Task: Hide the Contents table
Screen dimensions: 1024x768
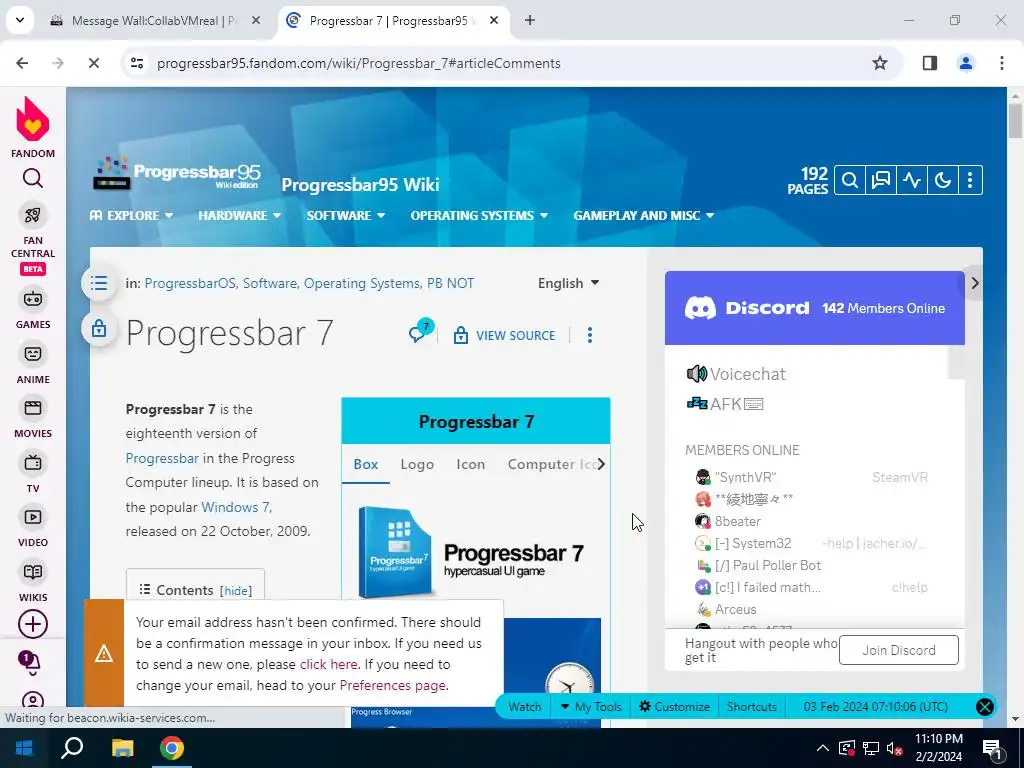Action: (x=236, y=591)
